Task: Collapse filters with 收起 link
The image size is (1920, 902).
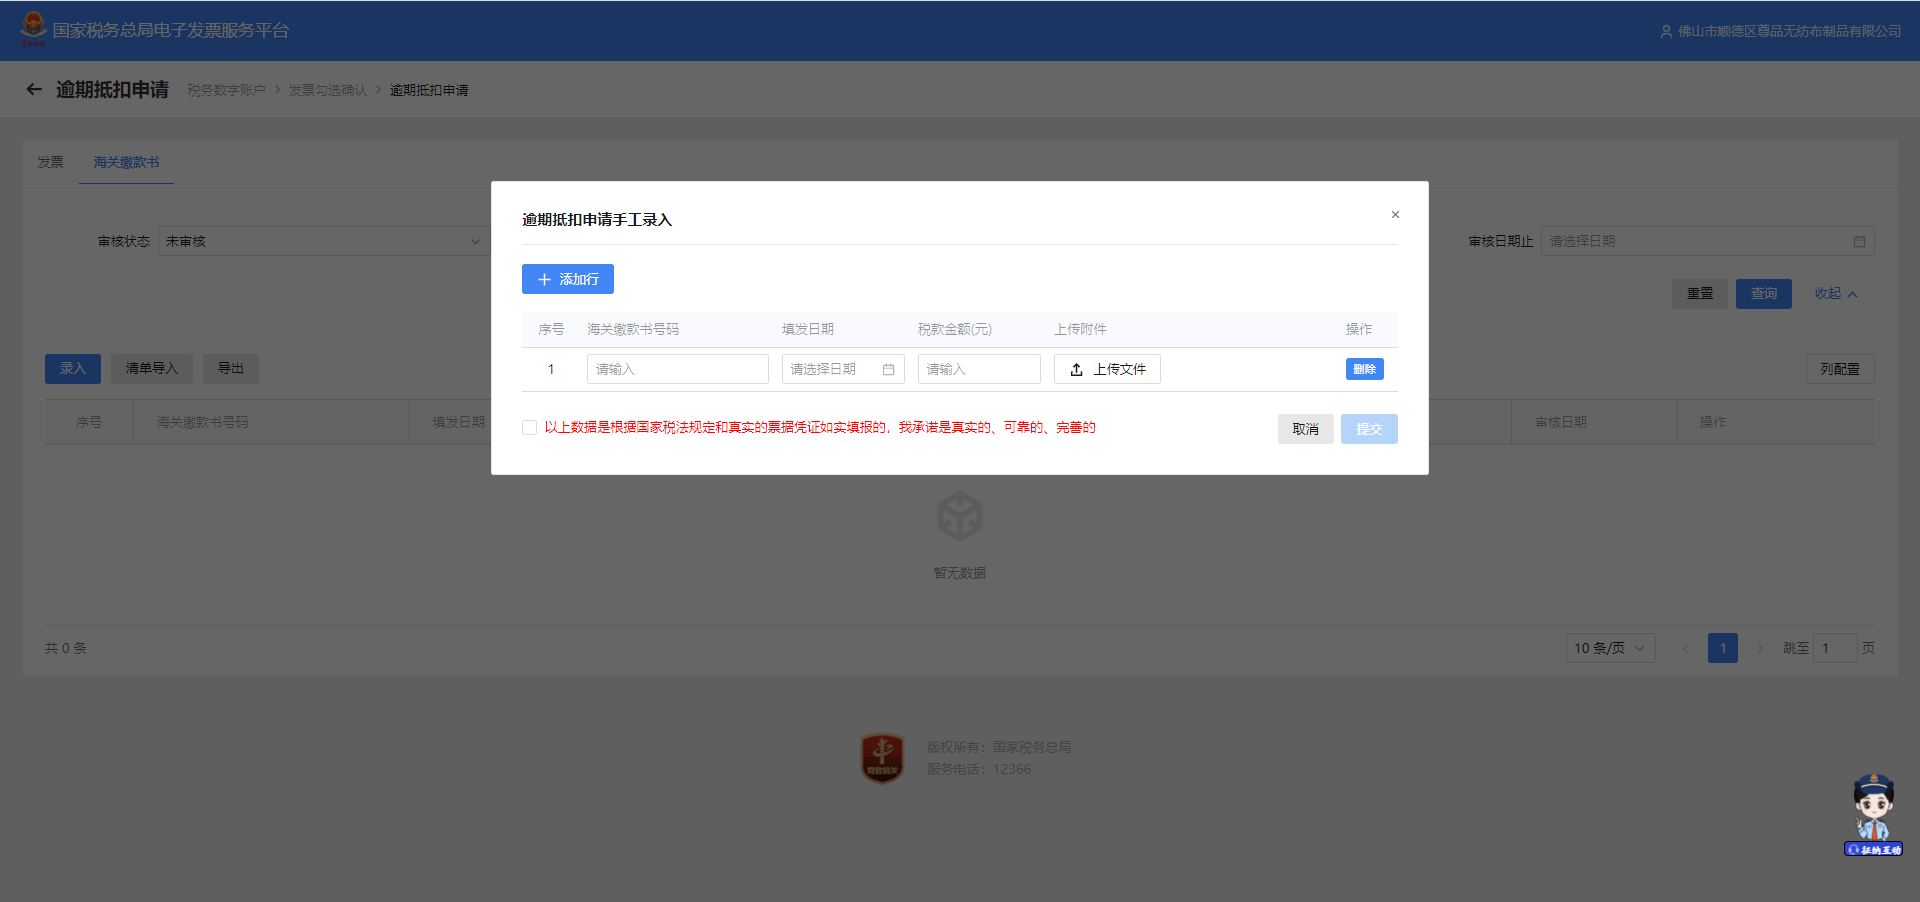Action: coord(1835,294)
